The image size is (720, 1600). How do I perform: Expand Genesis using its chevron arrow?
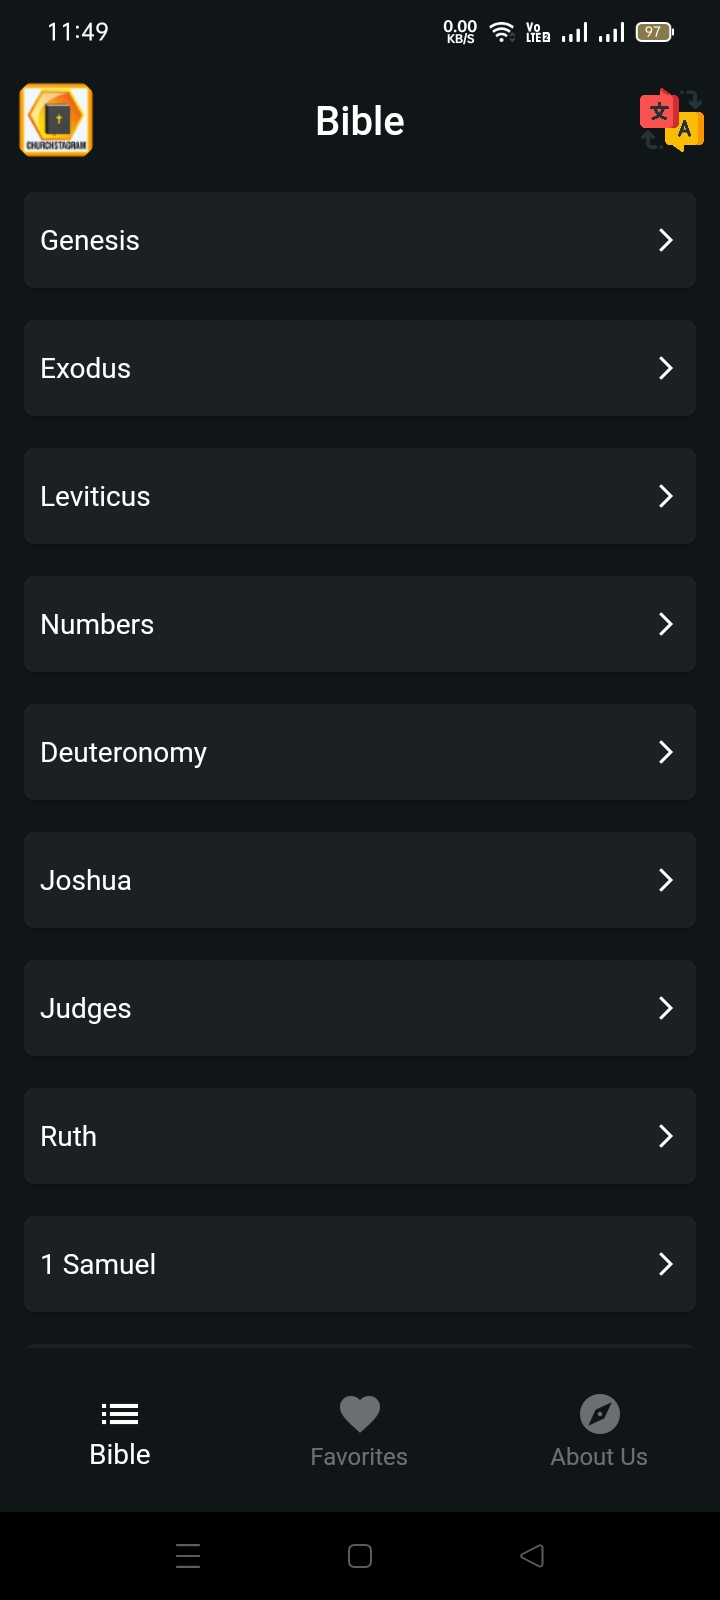click(x=666, y=240)
